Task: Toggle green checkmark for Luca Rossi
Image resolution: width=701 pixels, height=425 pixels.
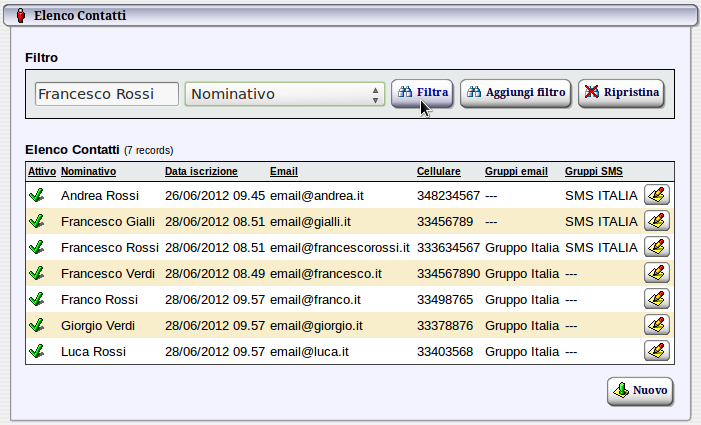Action: pos(37,351)
